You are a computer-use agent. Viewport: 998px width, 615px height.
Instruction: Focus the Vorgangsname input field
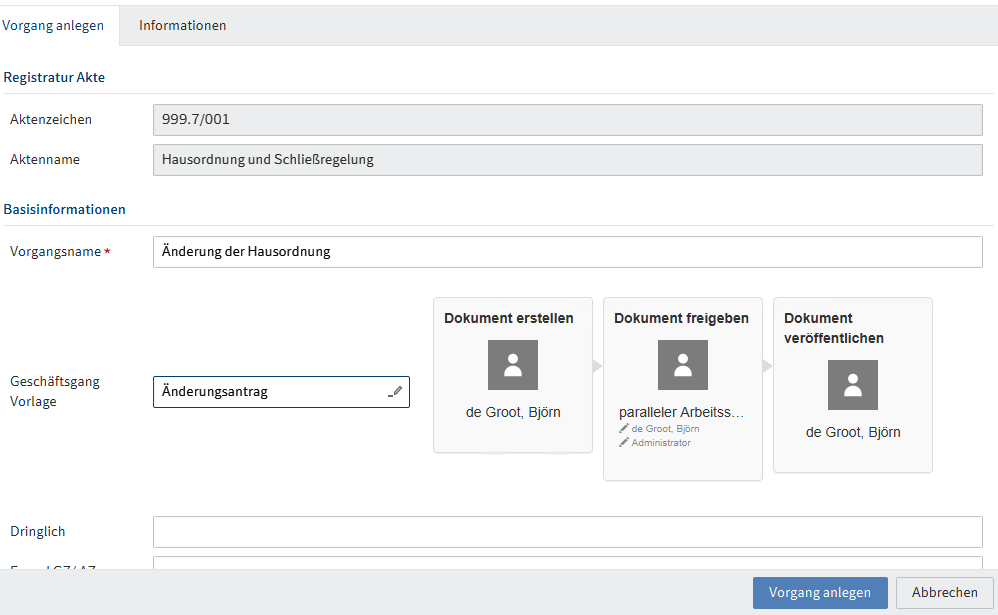pos(568,252)
